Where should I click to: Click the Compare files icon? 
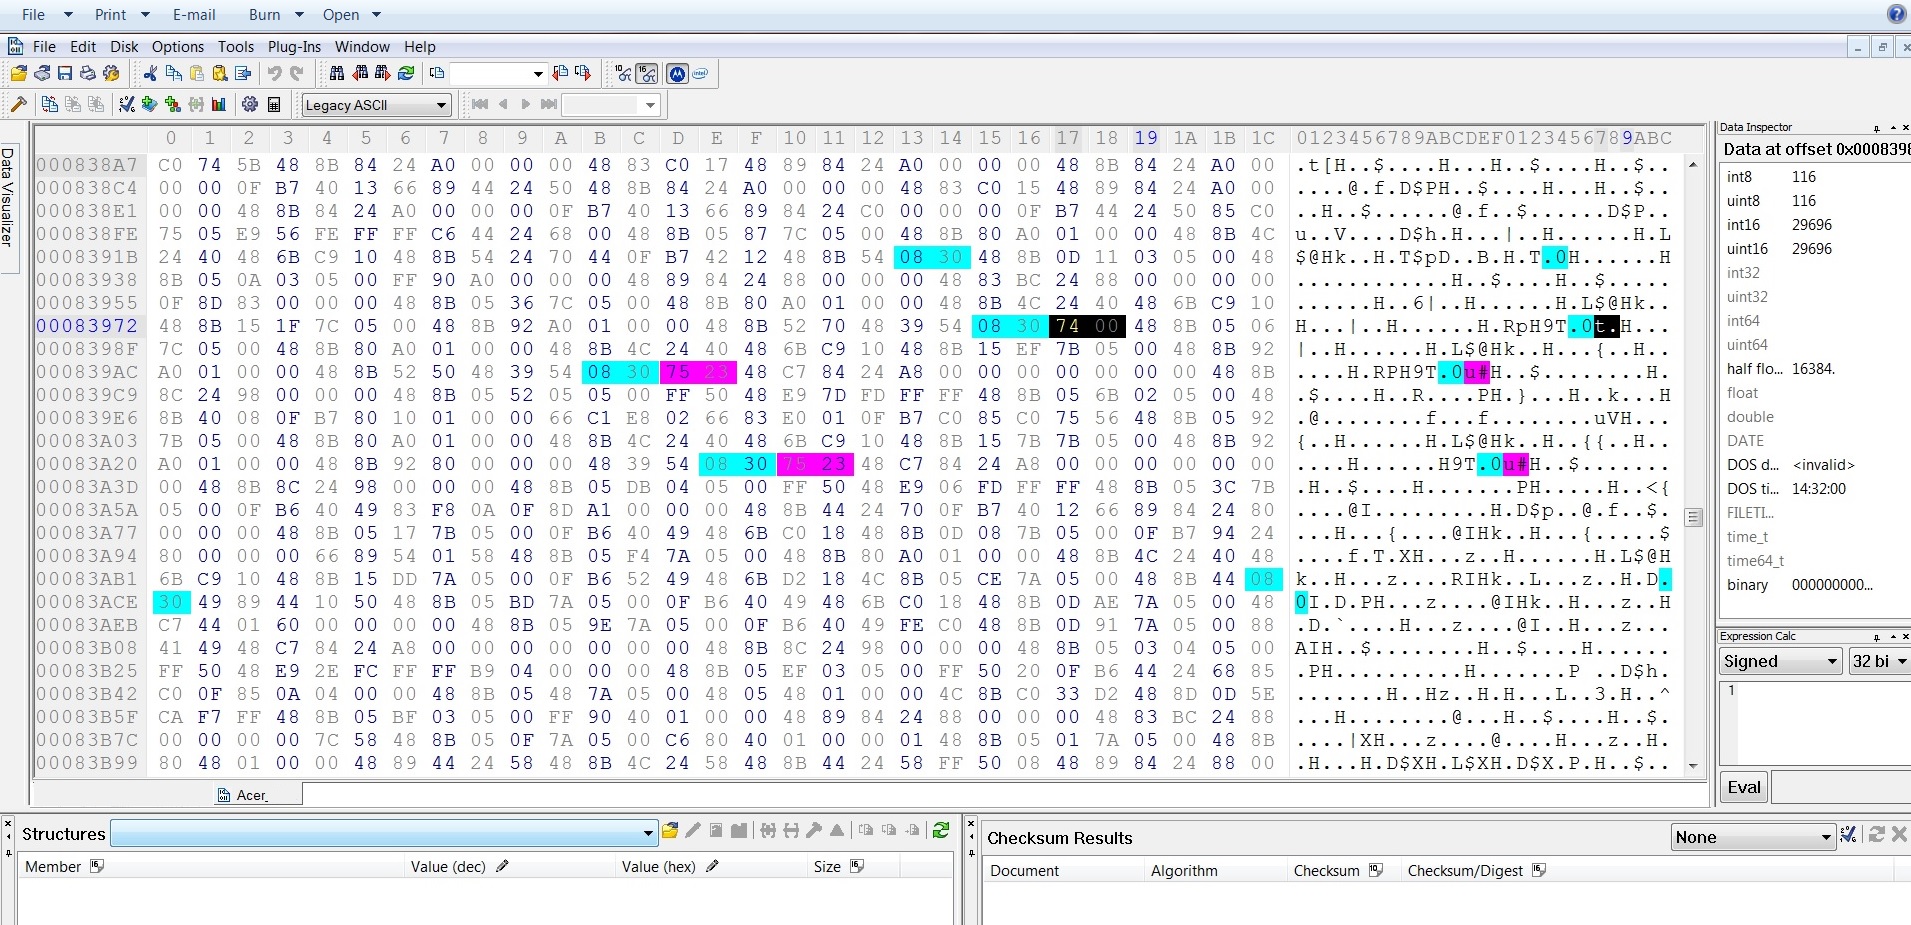click(49, 104)
